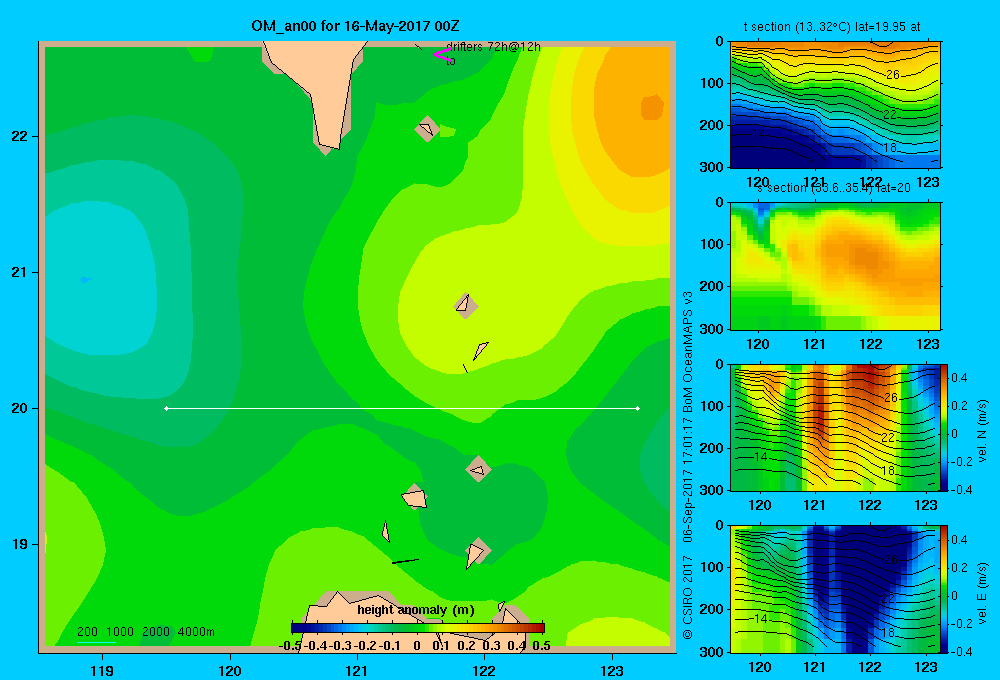Click latitude label 22 on main map
This screenshot has height=680, width=1000.
tap(19, 136)
